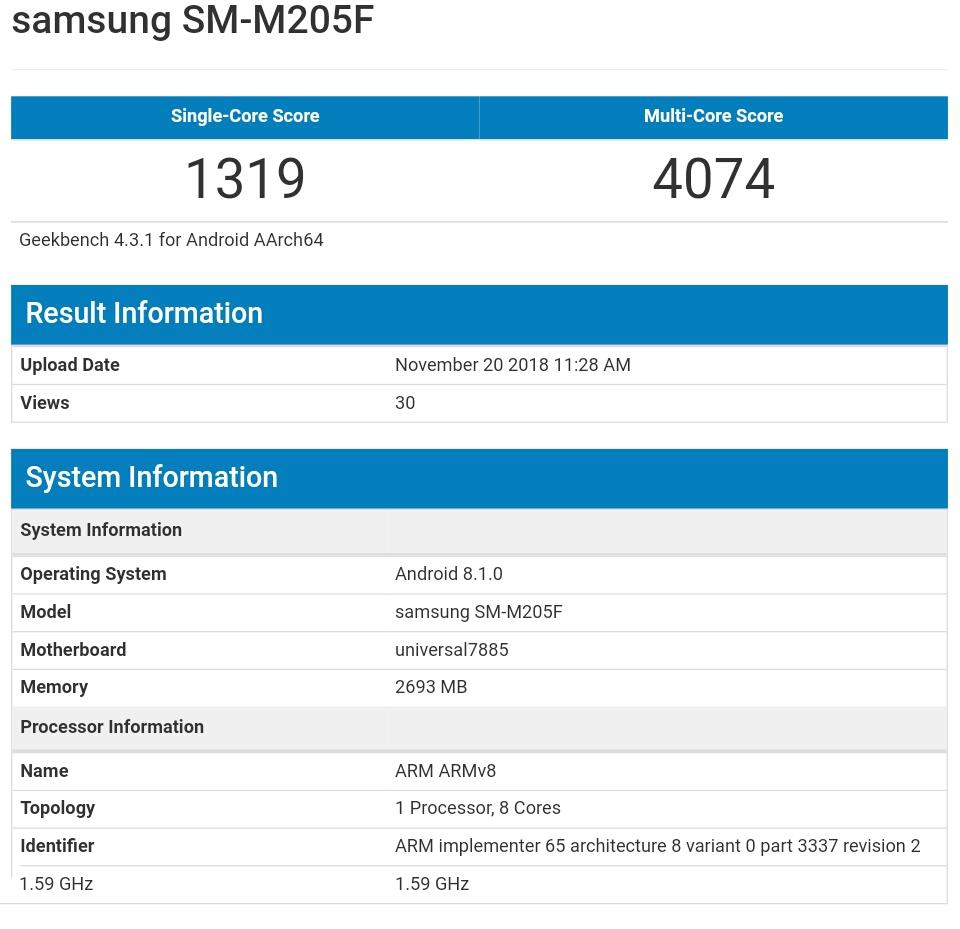Screen dimensions: 960x929
Task: Click the single-core score value 1319
Action: pos(244,178)
